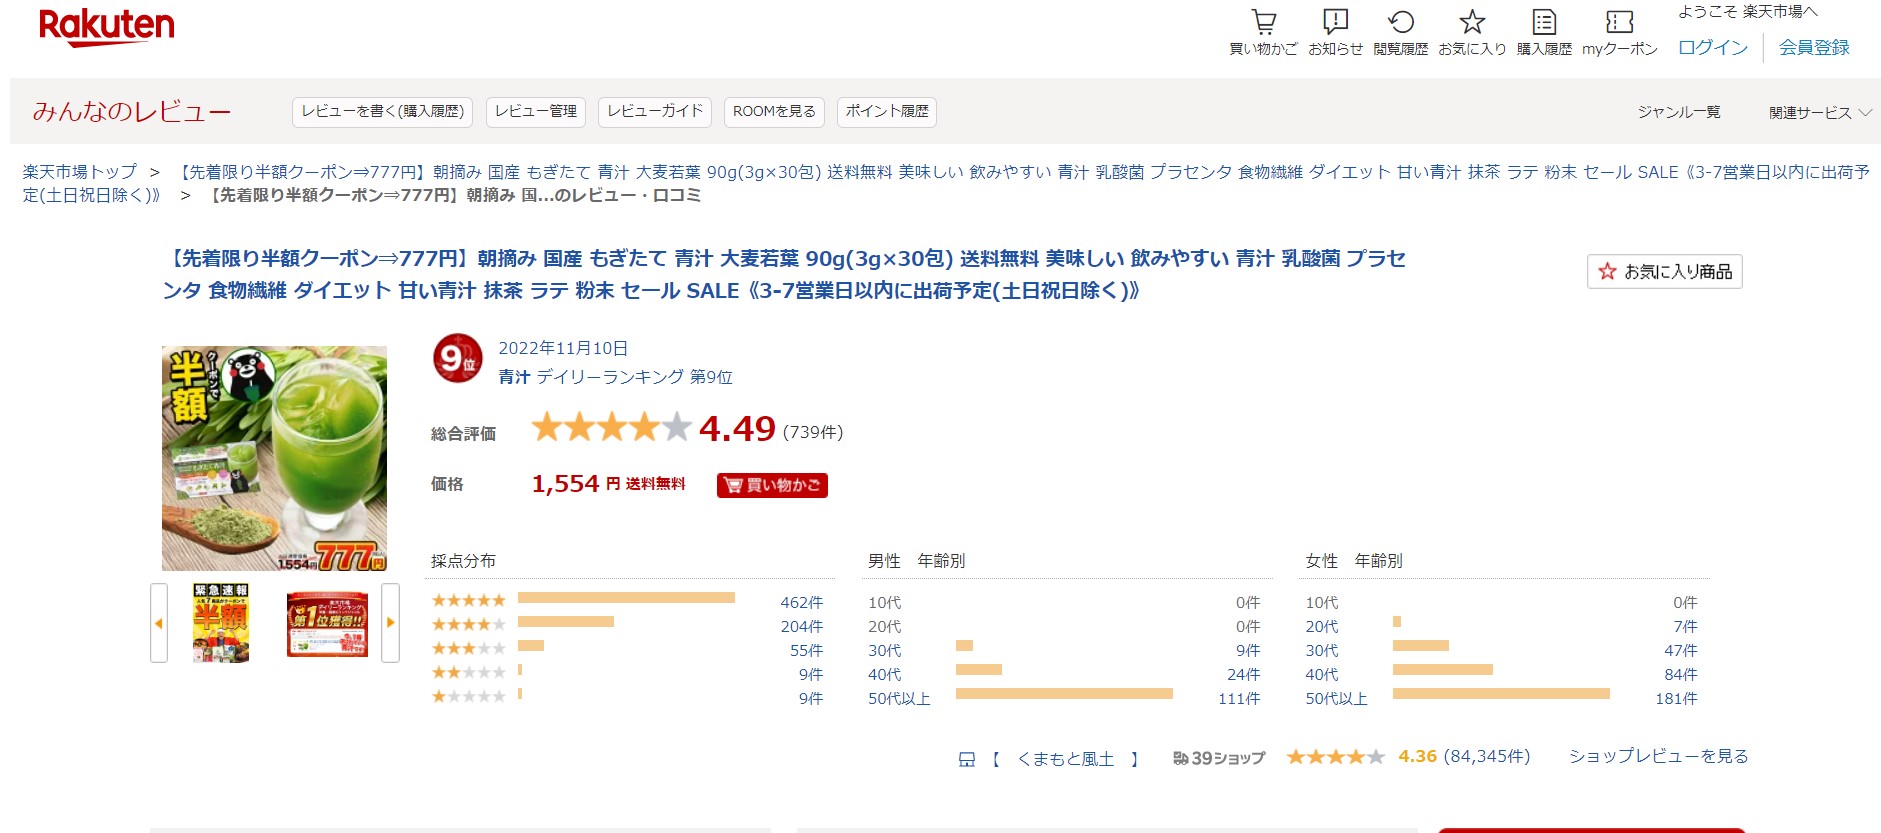Click the male 50代以上 111件 bar

(x=1064, y=693)
